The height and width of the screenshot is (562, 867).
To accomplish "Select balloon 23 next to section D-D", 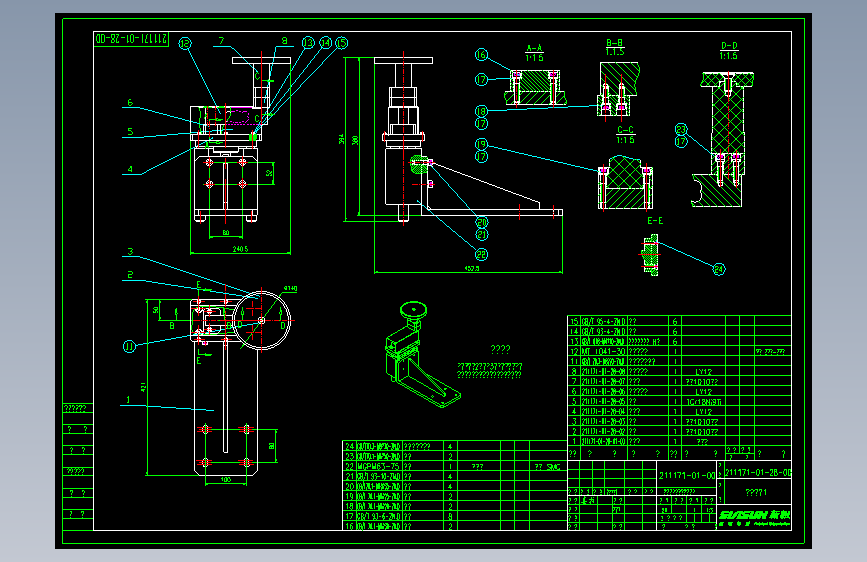I will click(x=681, y=129).
